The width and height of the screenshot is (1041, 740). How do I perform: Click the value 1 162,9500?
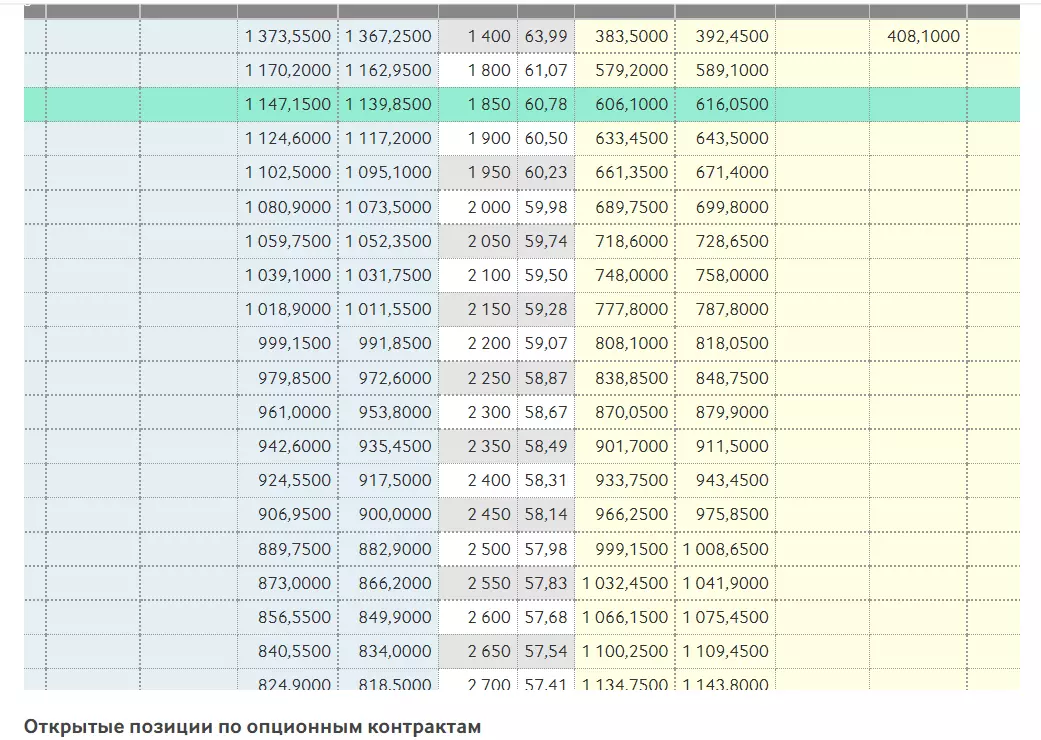[388, 70]
